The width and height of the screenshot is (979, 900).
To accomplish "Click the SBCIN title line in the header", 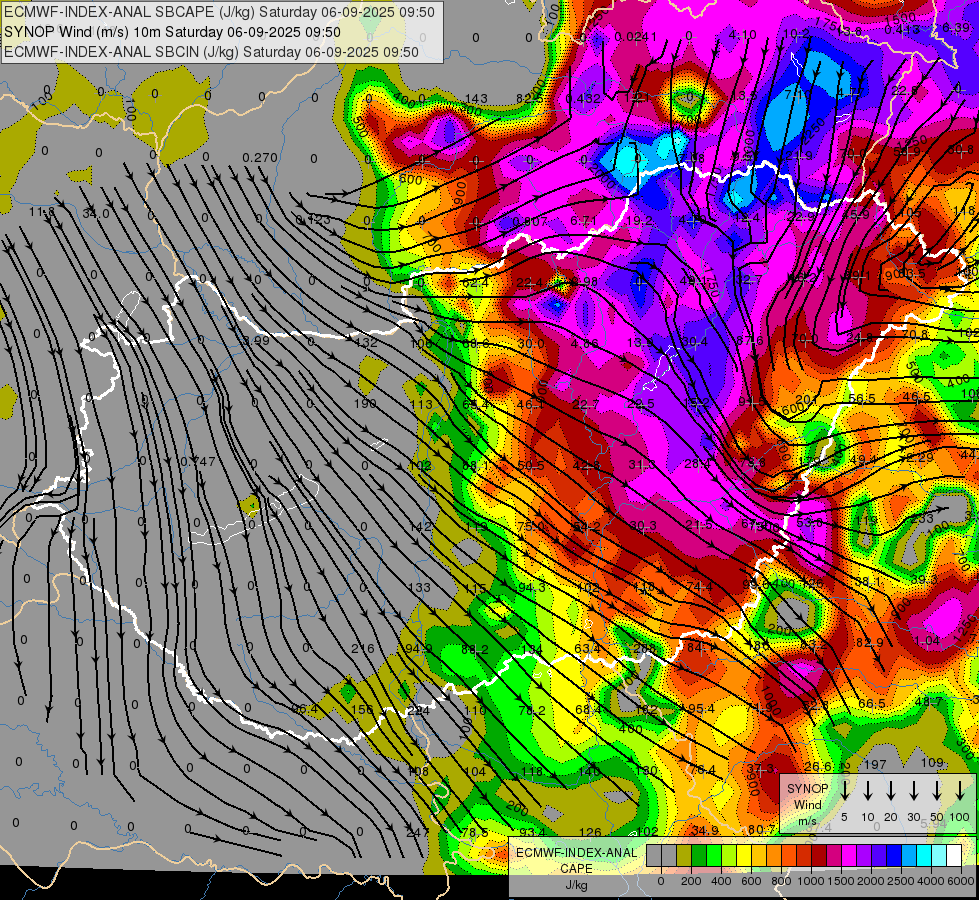I will [x=211, y=52].
